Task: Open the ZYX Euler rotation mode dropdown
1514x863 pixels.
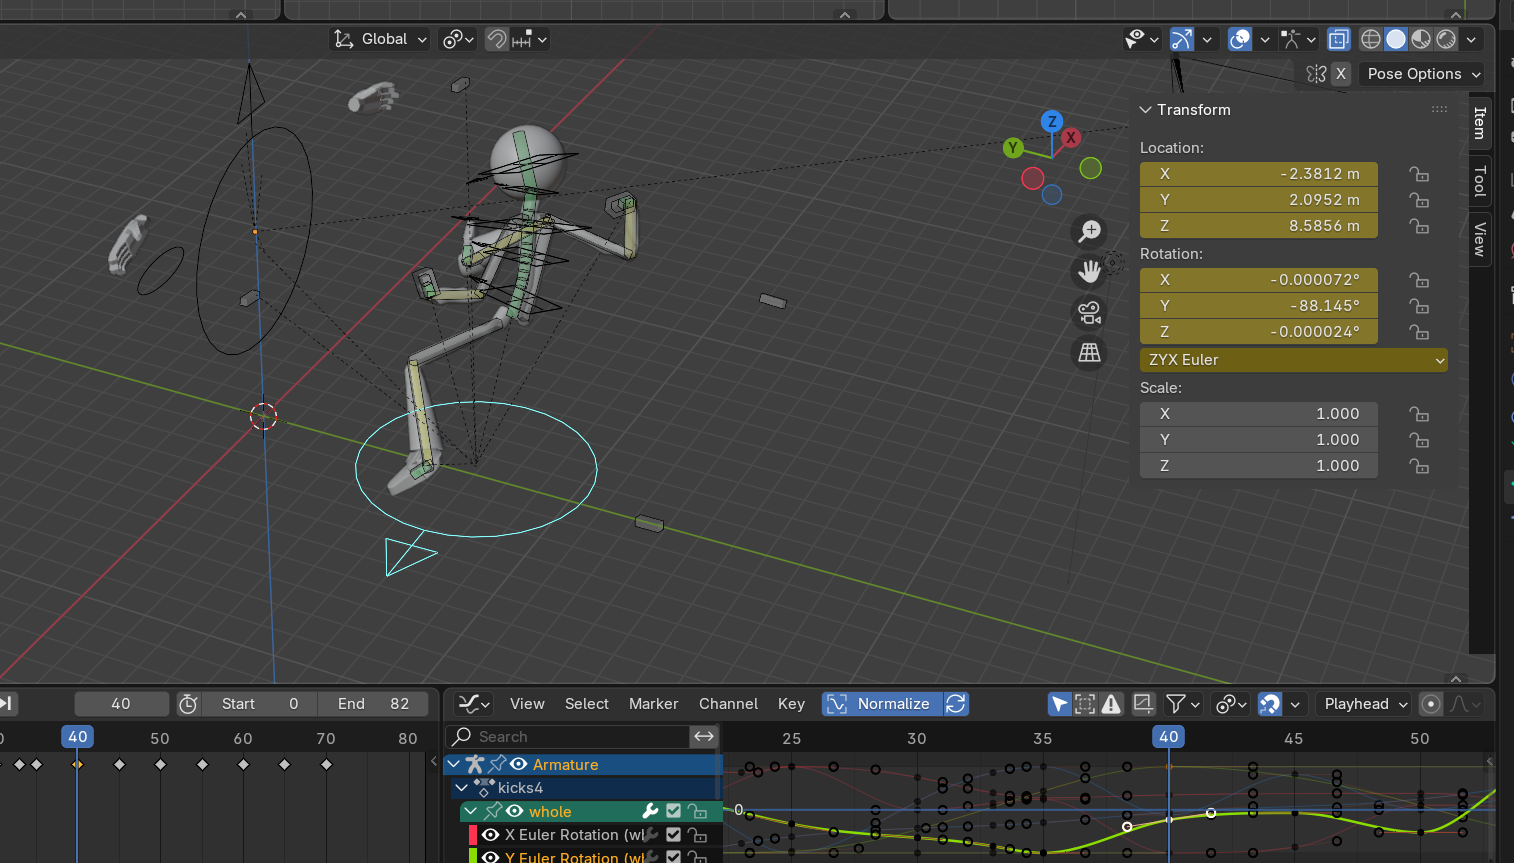Action: pyautogui.click(x=1294, y=360)
